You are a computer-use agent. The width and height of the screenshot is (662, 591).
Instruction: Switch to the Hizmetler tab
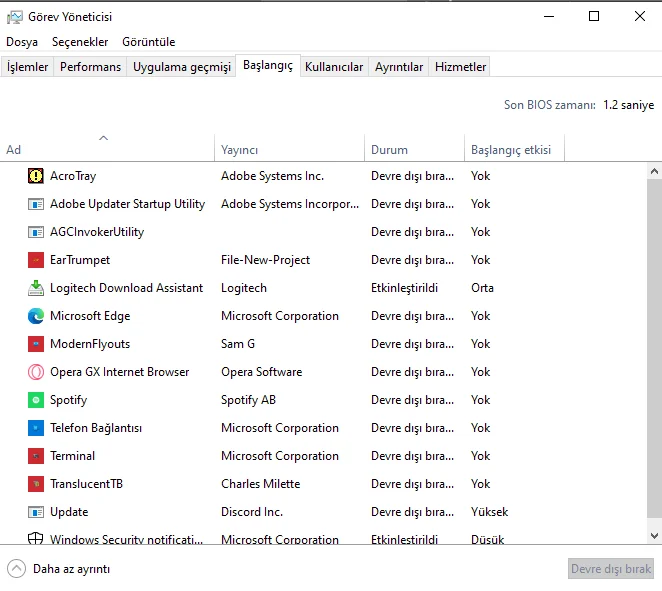pyautogui.click(x=460, y=67)
